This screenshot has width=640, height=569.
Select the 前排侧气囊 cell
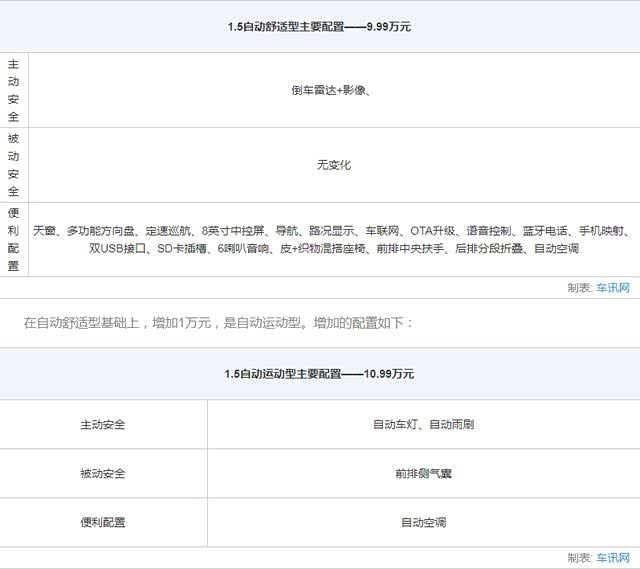click(423, 473)
